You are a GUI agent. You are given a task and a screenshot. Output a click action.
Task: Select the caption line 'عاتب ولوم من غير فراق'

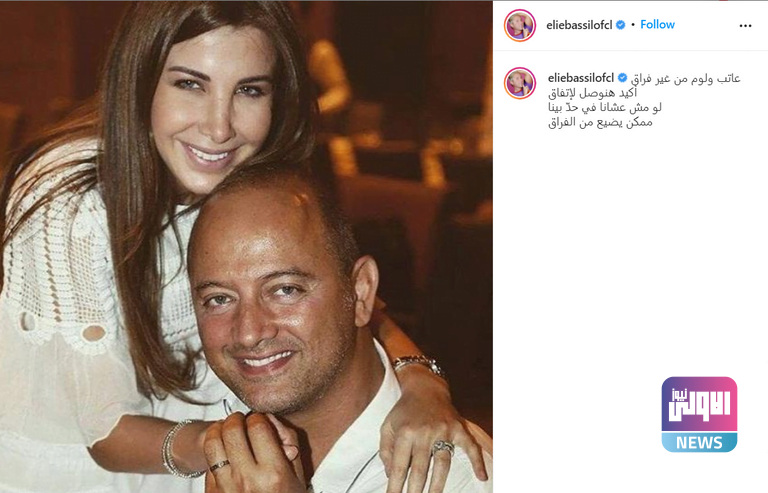point(686,78)
